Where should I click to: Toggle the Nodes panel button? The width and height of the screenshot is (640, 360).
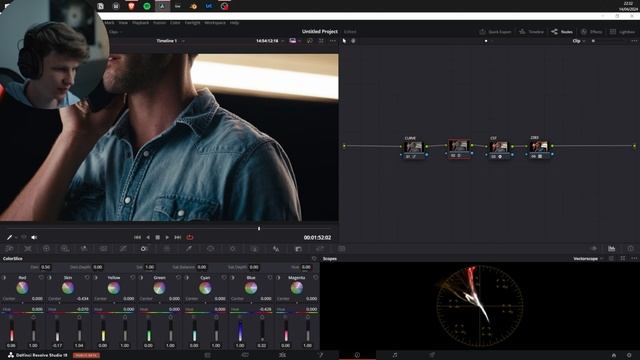coord(562,31)
